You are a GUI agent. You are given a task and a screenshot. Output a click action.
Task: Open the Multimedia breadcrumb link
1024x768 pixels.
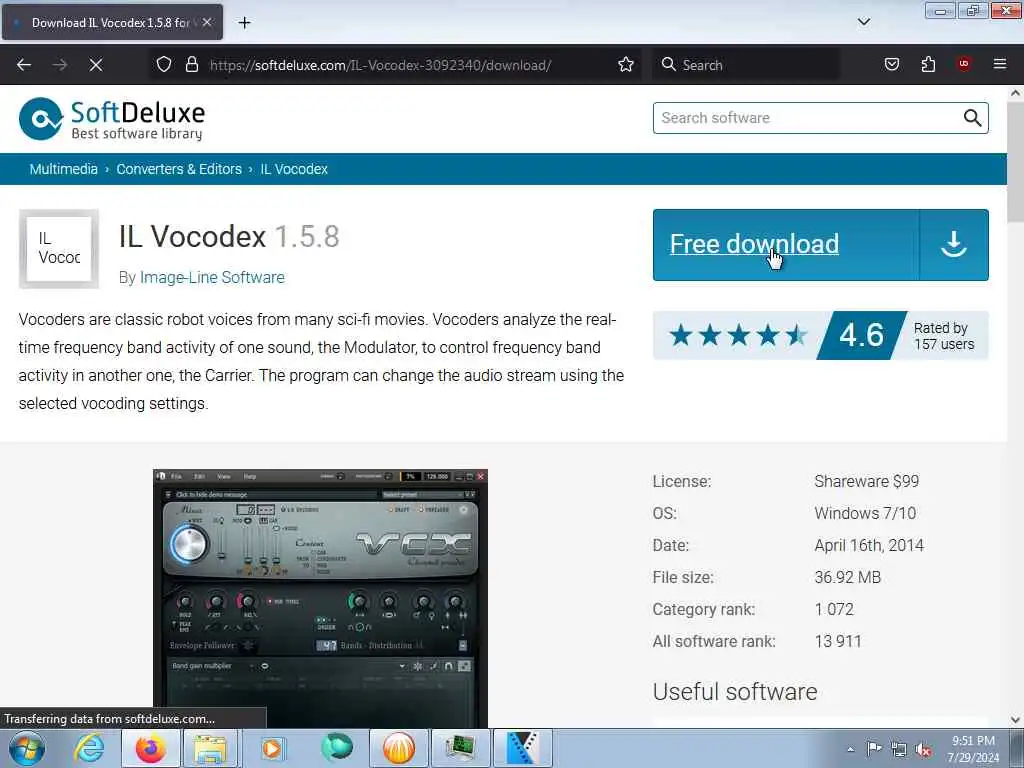coord(63,169)
